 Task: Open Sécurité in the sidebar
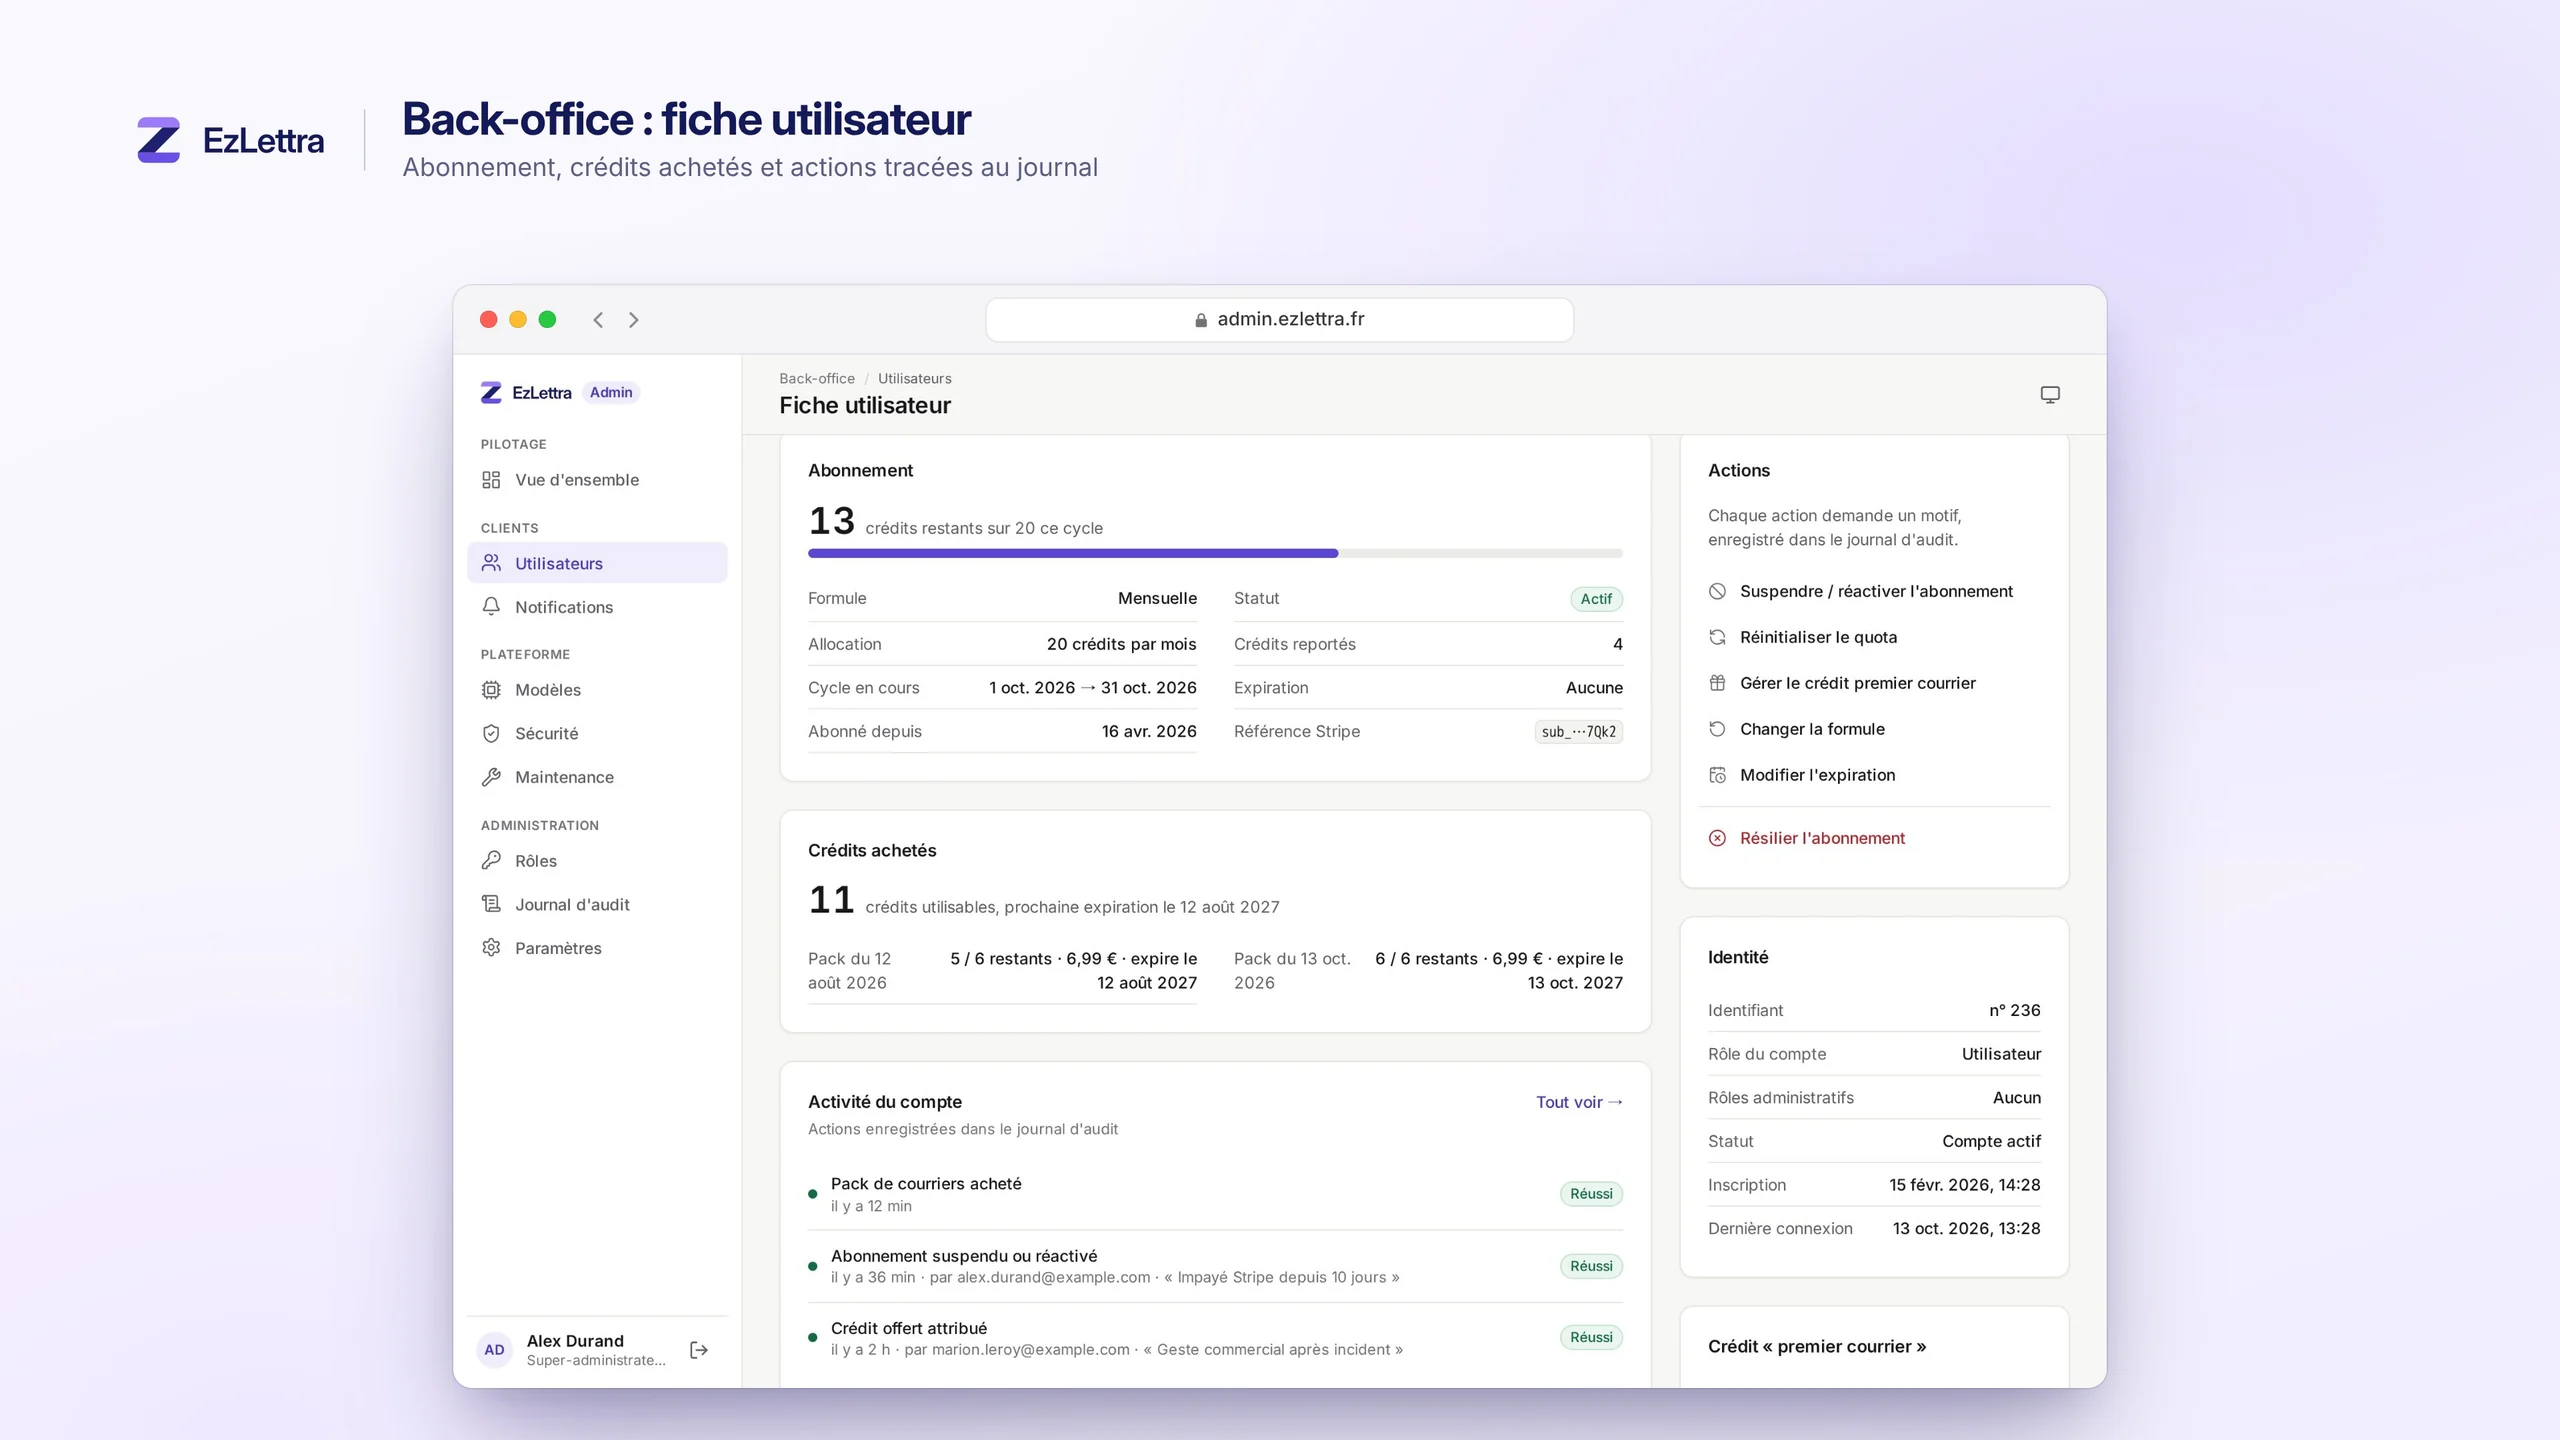point(597,733)
